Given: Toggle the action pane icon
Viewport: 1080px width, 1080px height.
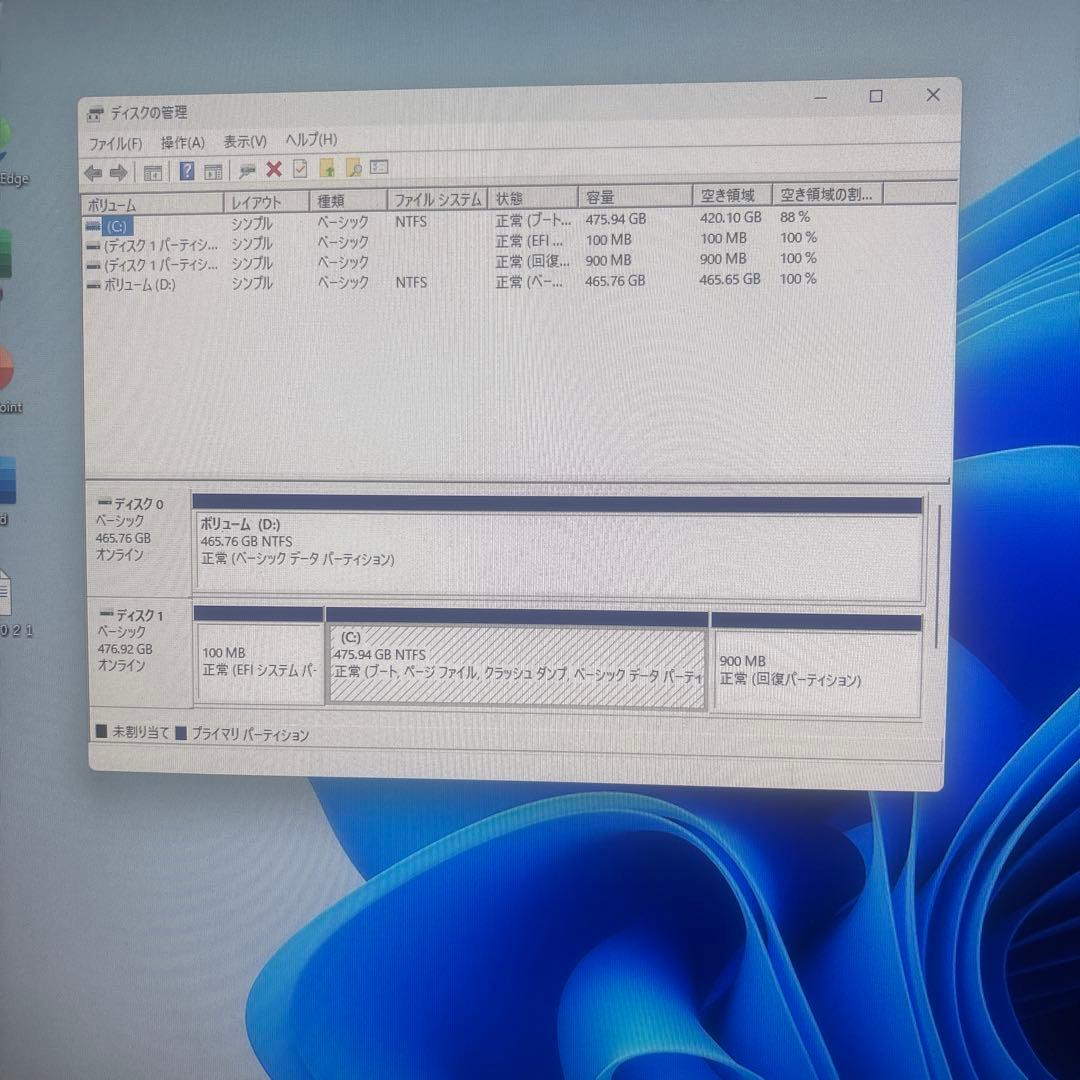Looking at the screenshot, I should (x=213, y=170).
